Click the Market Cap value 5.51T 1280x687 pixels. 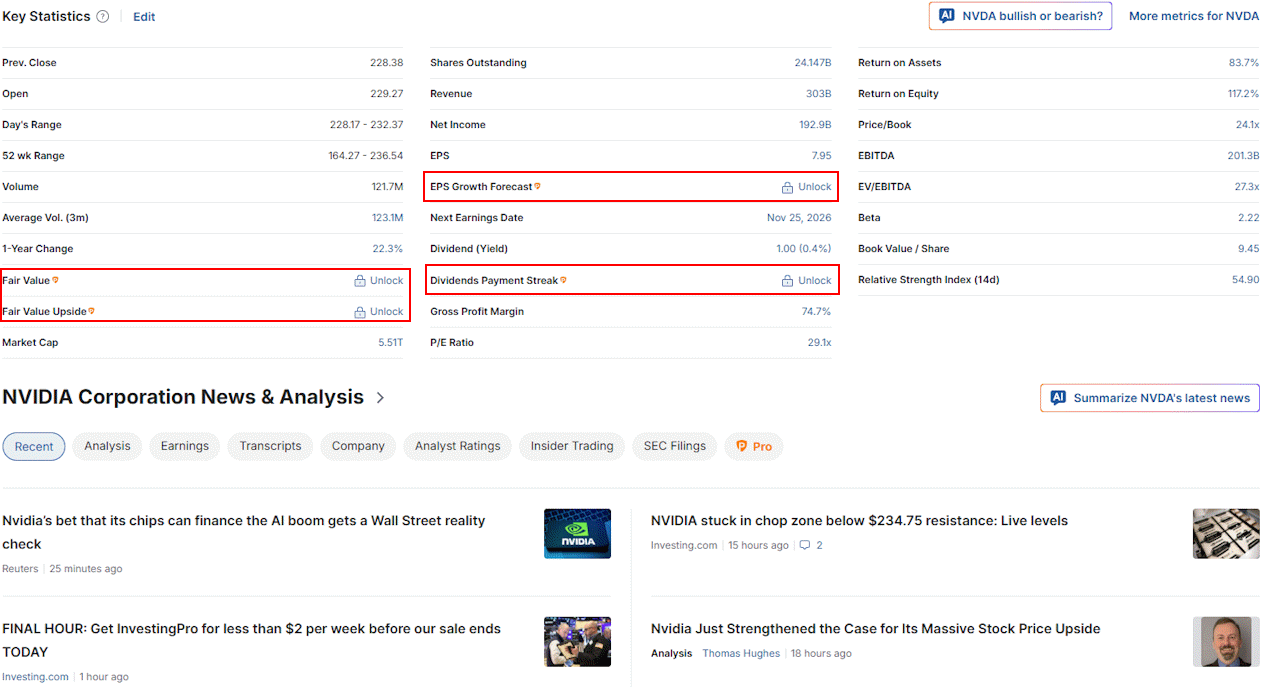(389, 343)
